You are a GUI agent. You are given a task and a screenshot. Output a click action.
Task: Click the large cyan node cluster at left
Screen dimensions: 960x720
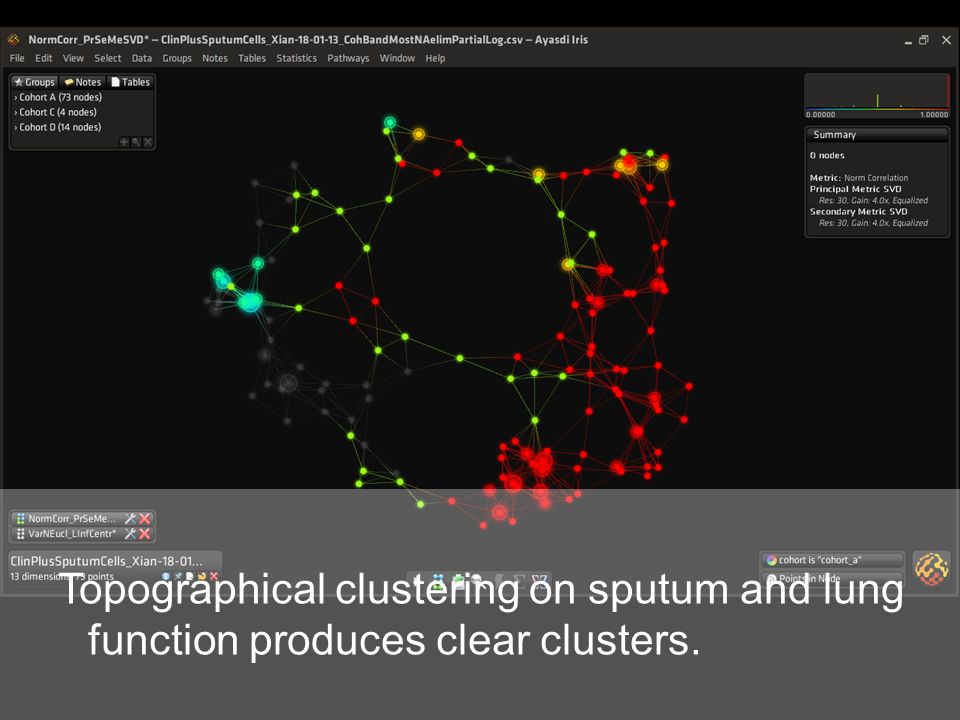tap(250, 302)
